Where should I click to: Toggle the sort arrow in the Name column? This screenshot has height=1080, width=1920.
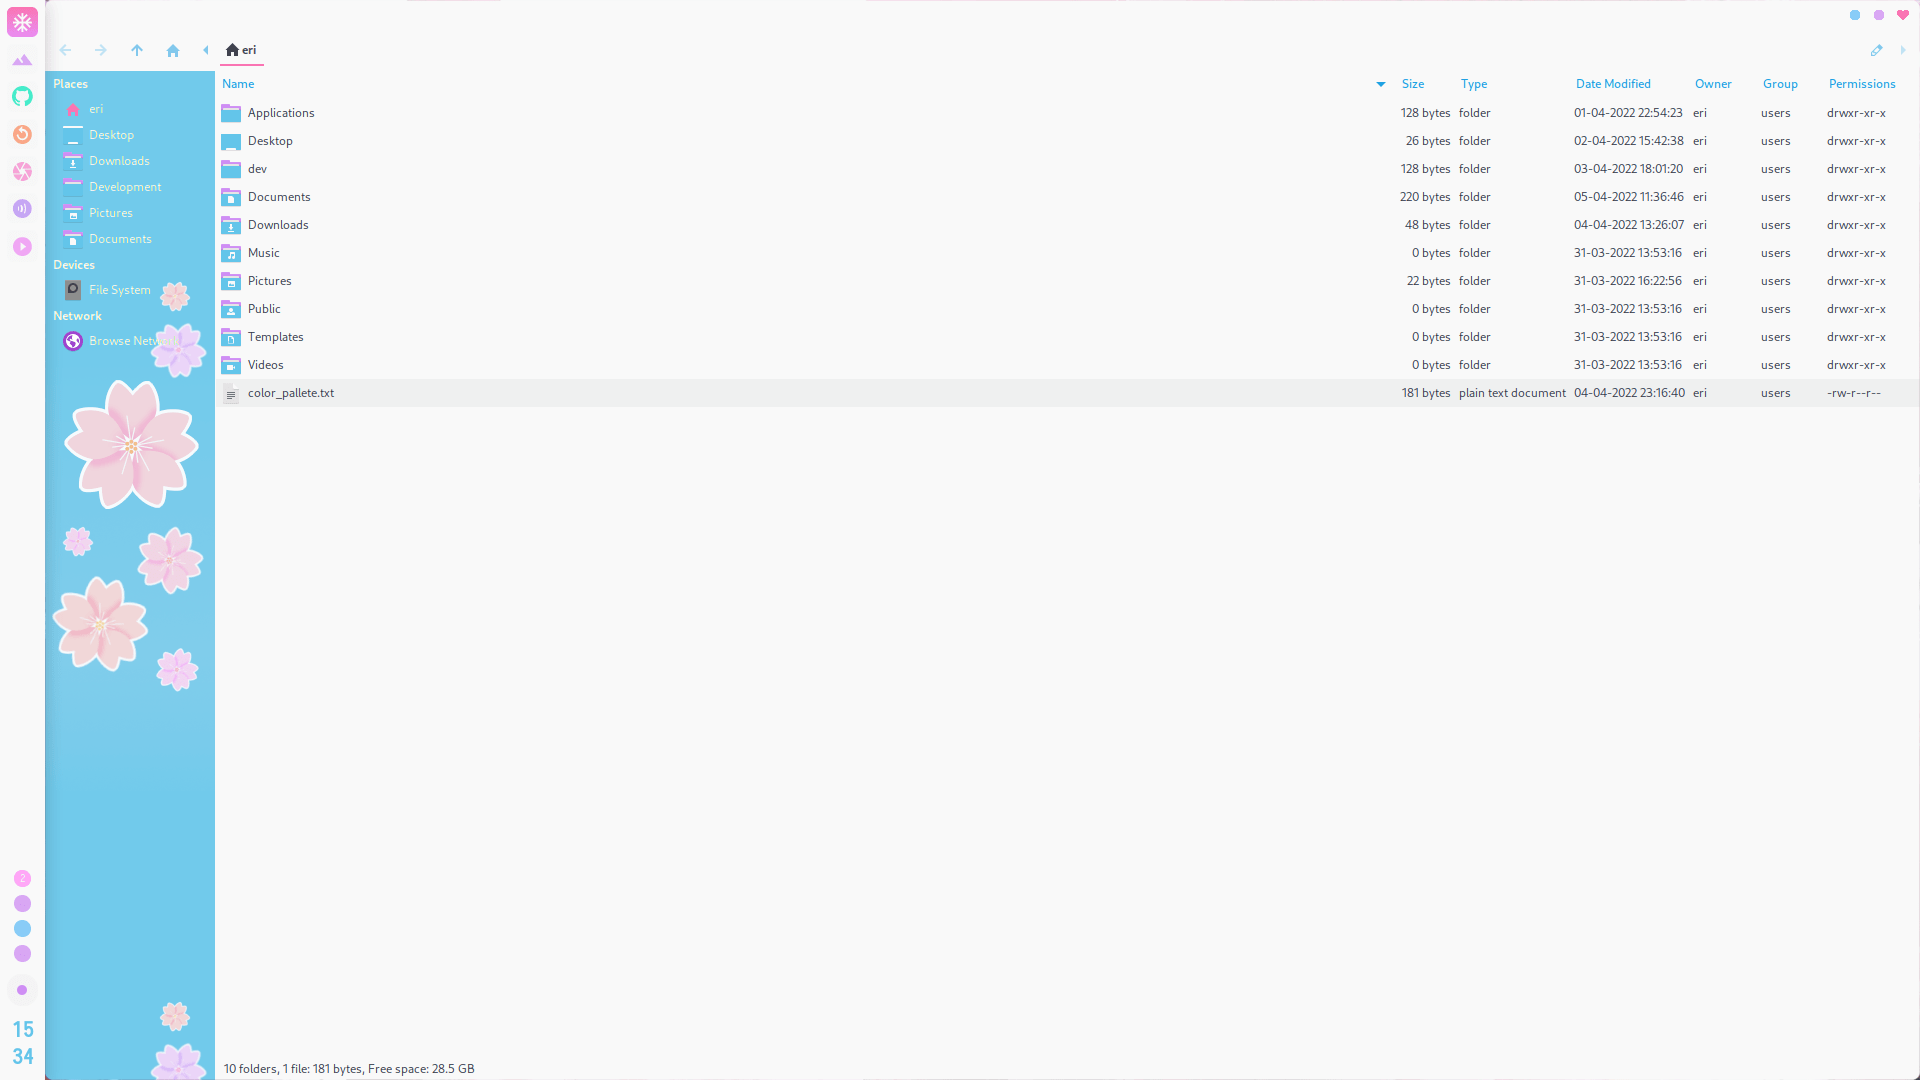pos(1381,84)
